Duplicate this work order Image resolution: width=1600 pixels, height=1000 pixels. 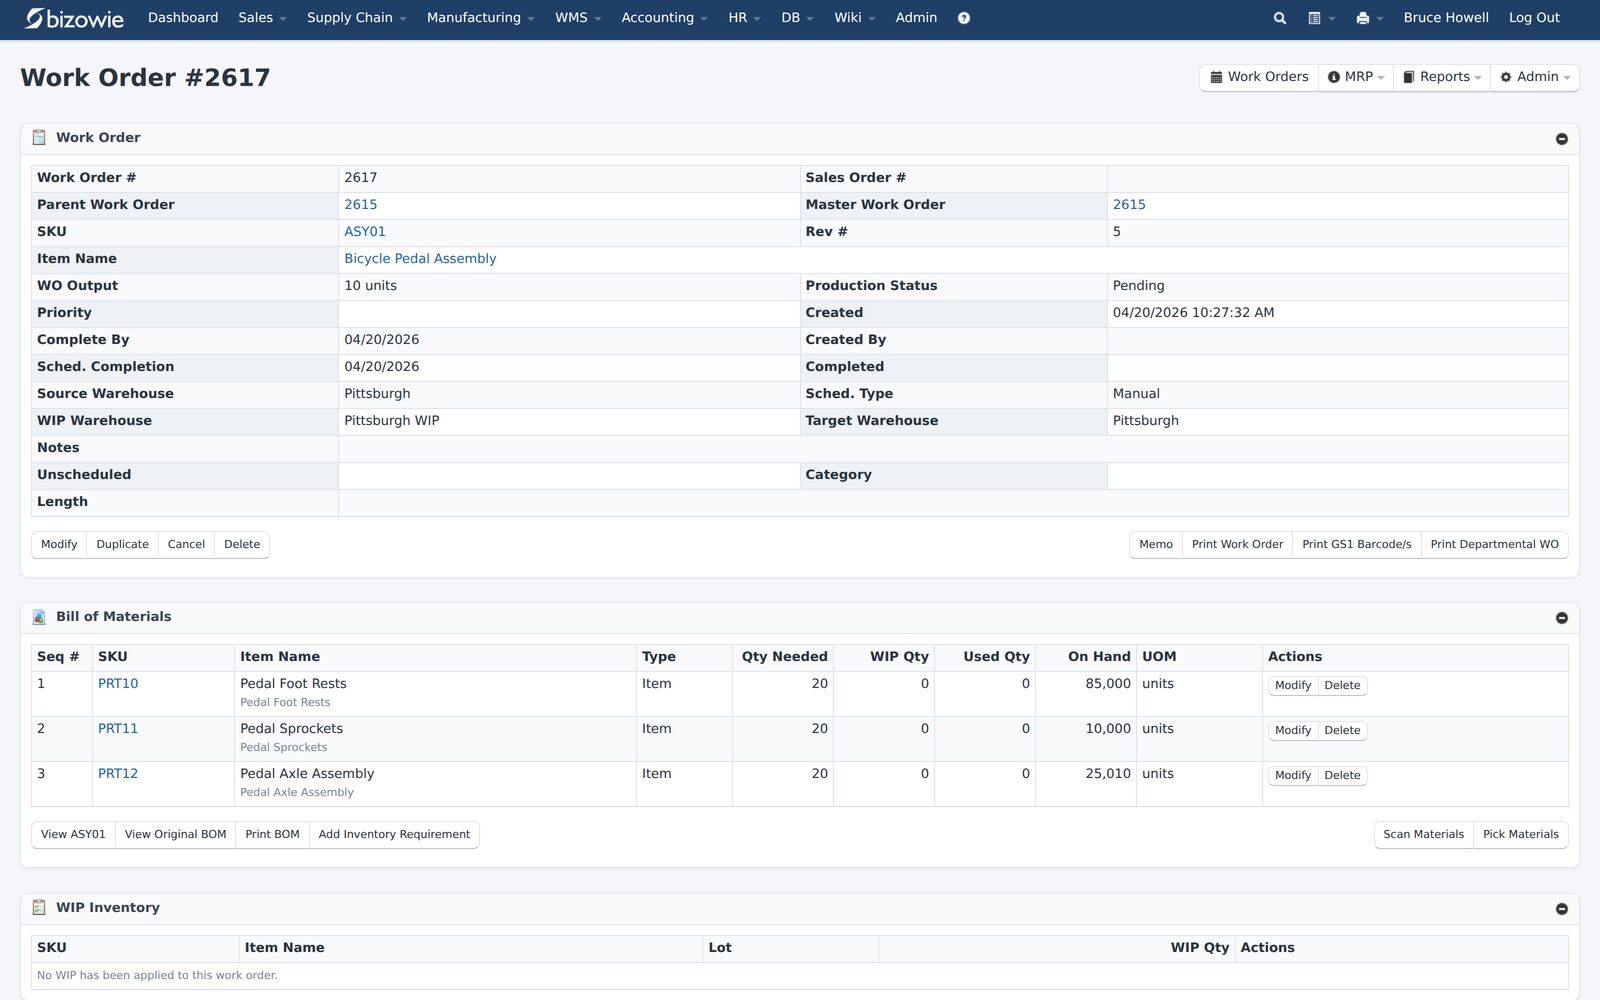(x=123, y=545)
